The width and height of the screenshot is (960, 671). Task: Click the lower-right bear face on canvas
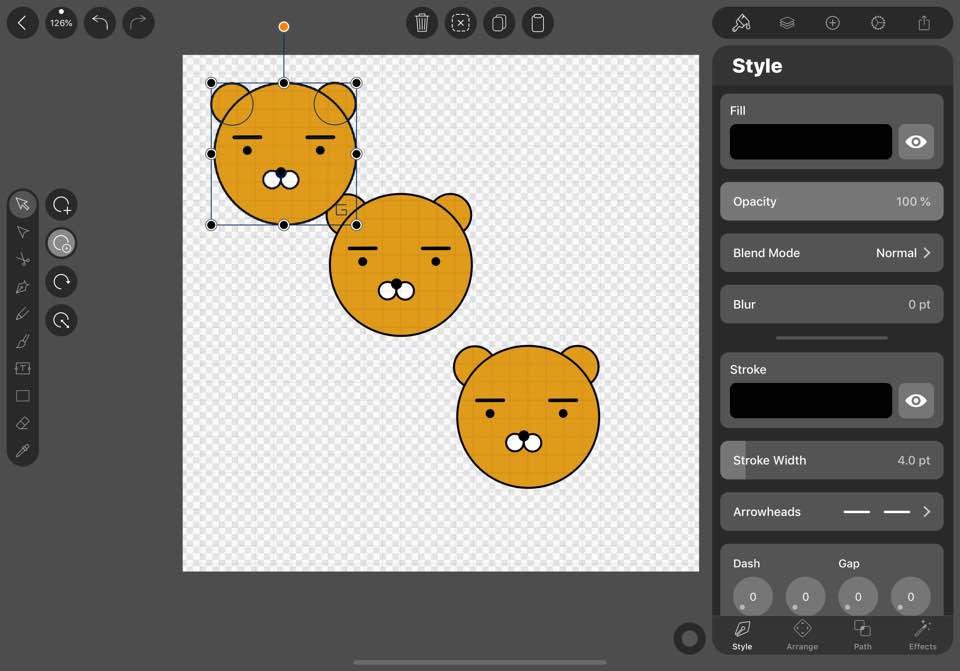(x=528, y=416)
